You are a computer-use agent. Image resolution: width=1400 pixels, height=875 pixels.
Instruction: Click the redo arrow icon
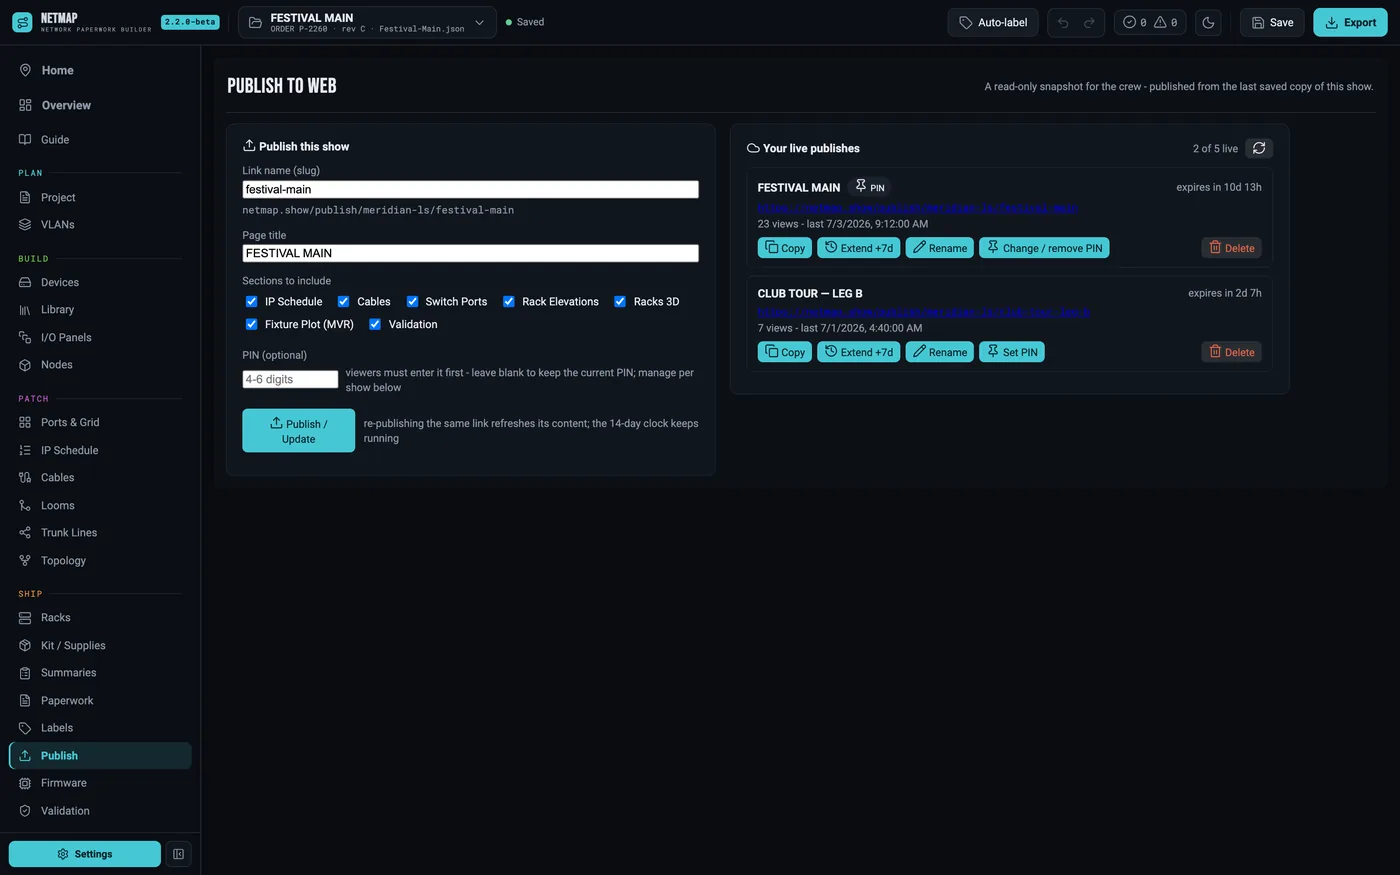tap(1089, 22)
